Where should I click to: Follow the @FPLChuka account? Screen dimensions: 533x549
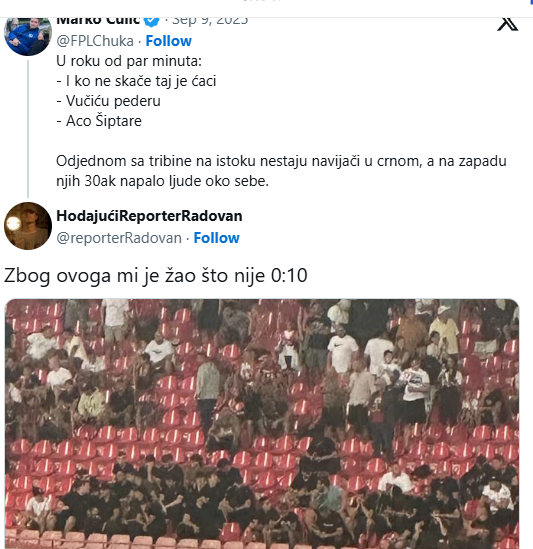(168, 41)
